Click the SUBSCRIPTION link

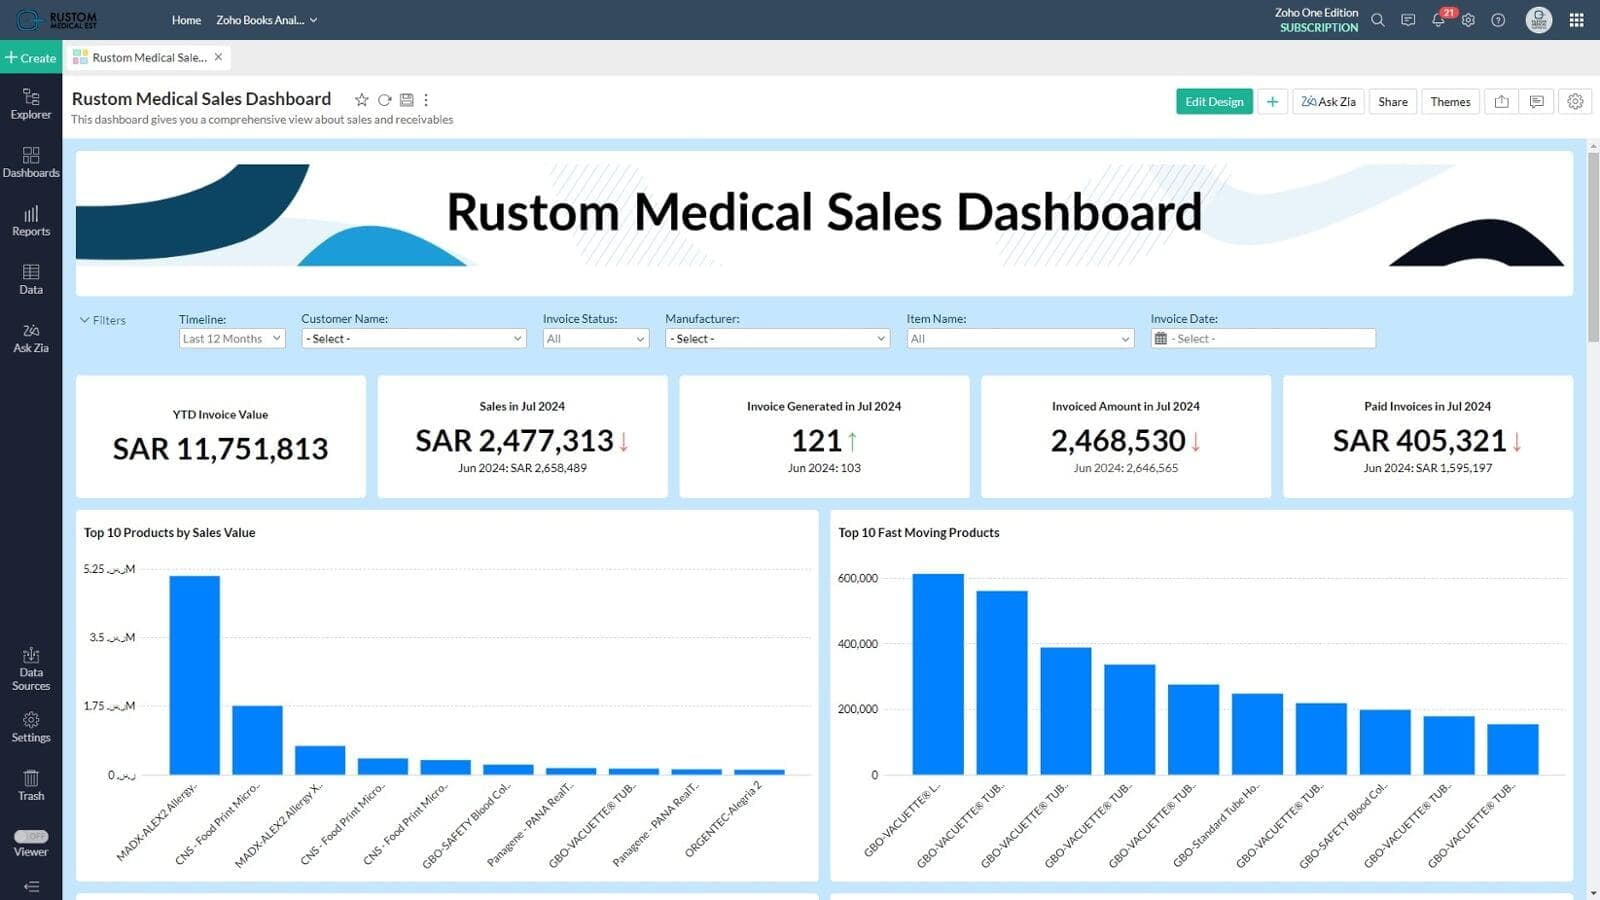pos(1319,28)
